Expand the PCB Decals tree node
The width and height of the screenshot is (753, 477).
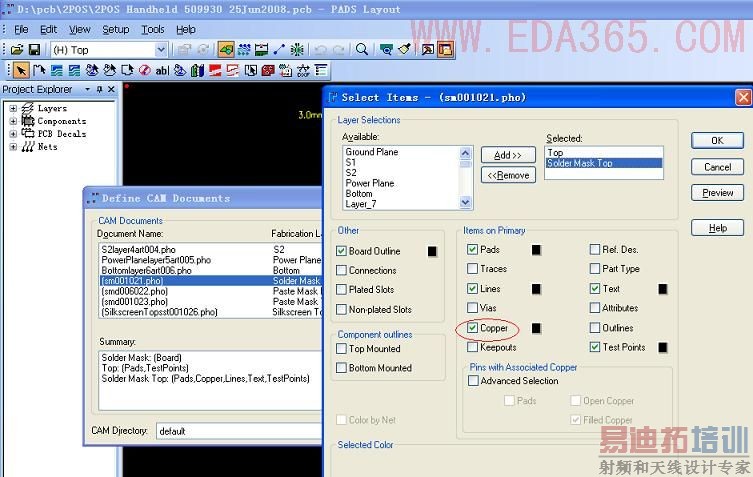13,134
